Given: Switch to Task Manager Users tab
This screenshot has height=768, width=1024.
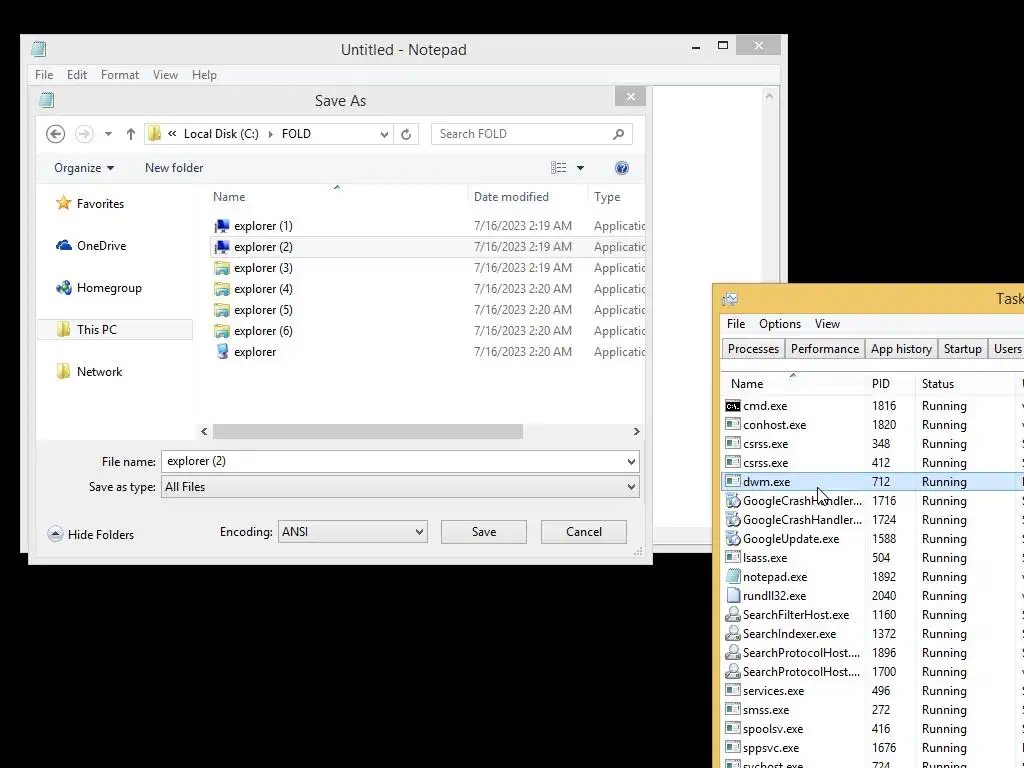Looking at the screenshot, I should 1006,349.
